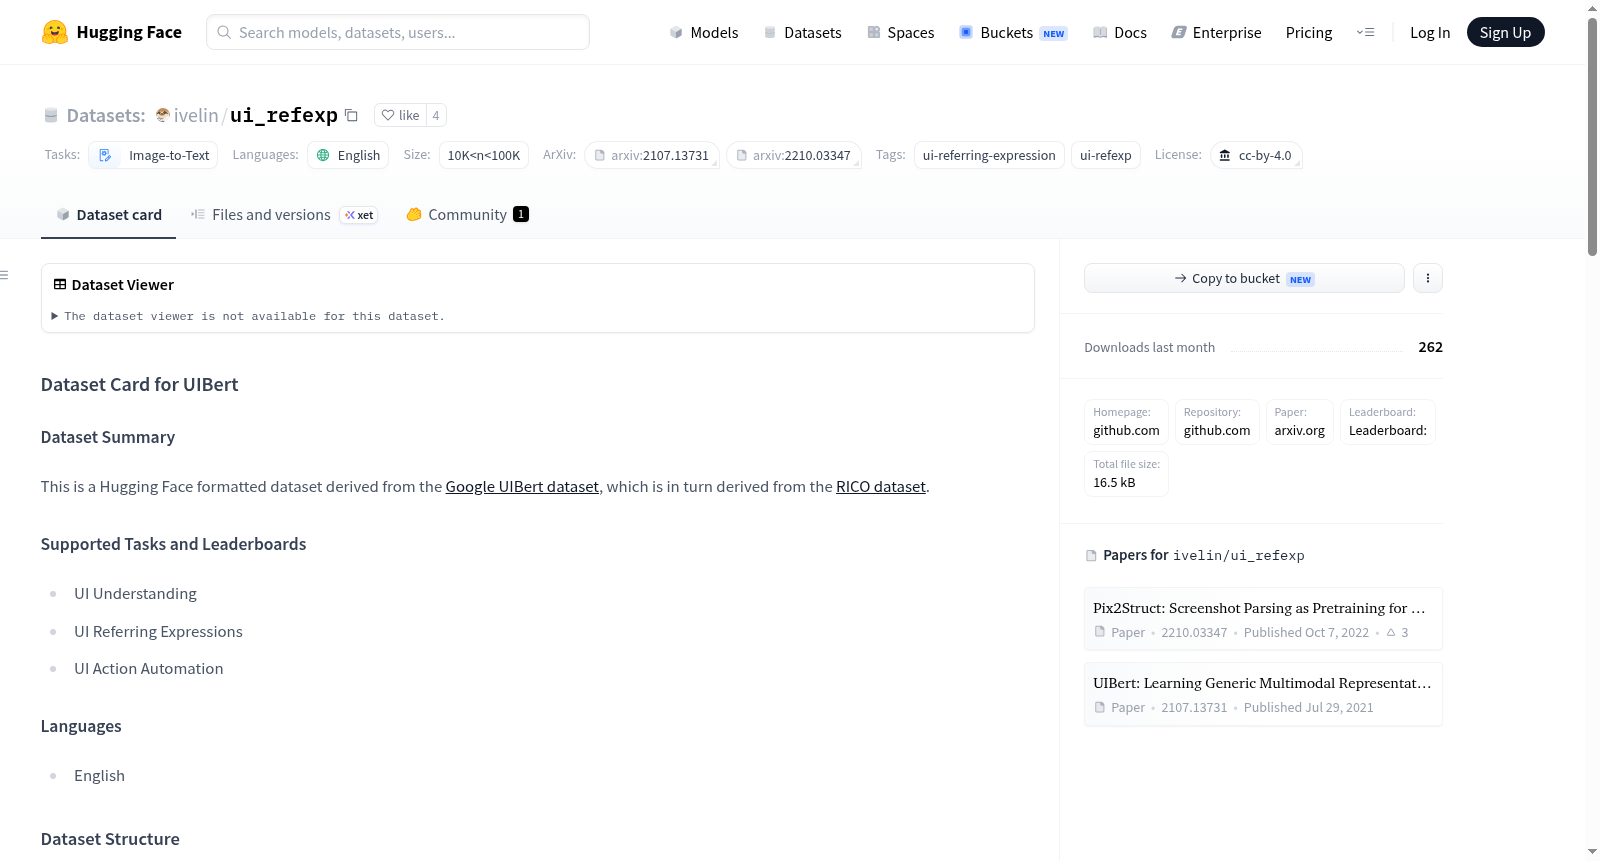Select the ui-referring-expression tag
This screenshot has height=861, width=1600.
tap(989, 155)
